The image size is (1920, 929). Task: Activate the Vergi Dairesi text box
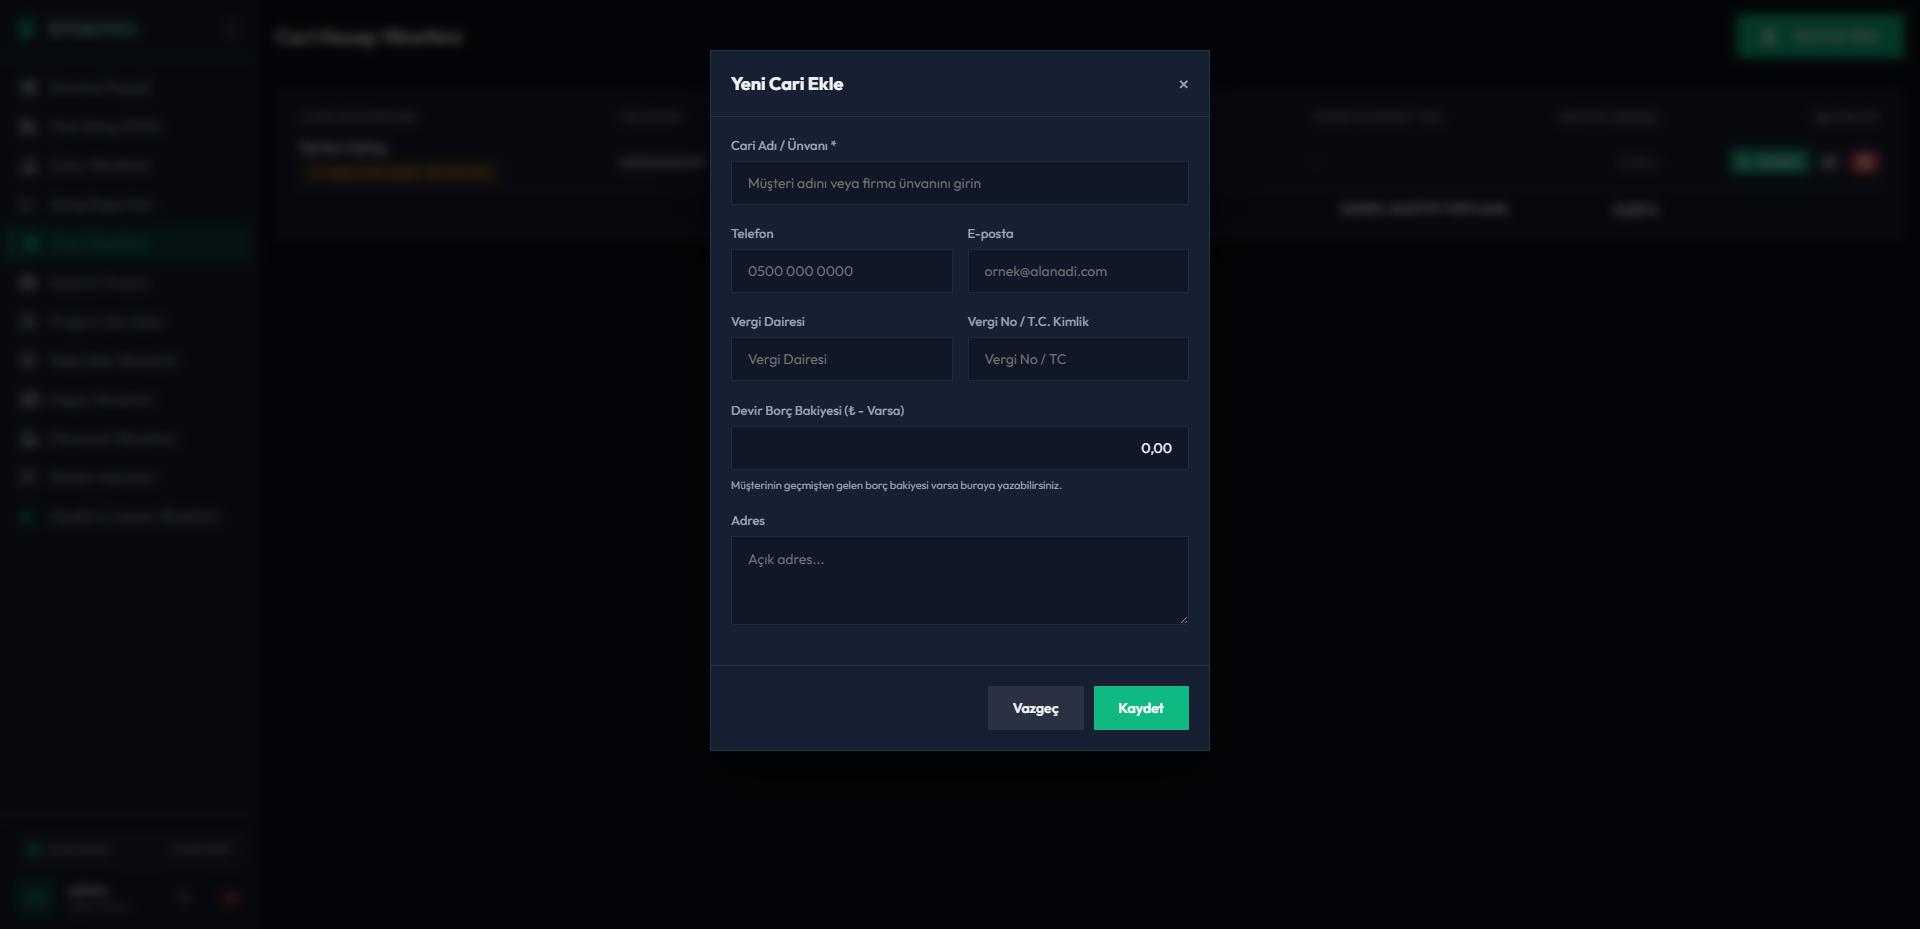[x=841, y=359]
